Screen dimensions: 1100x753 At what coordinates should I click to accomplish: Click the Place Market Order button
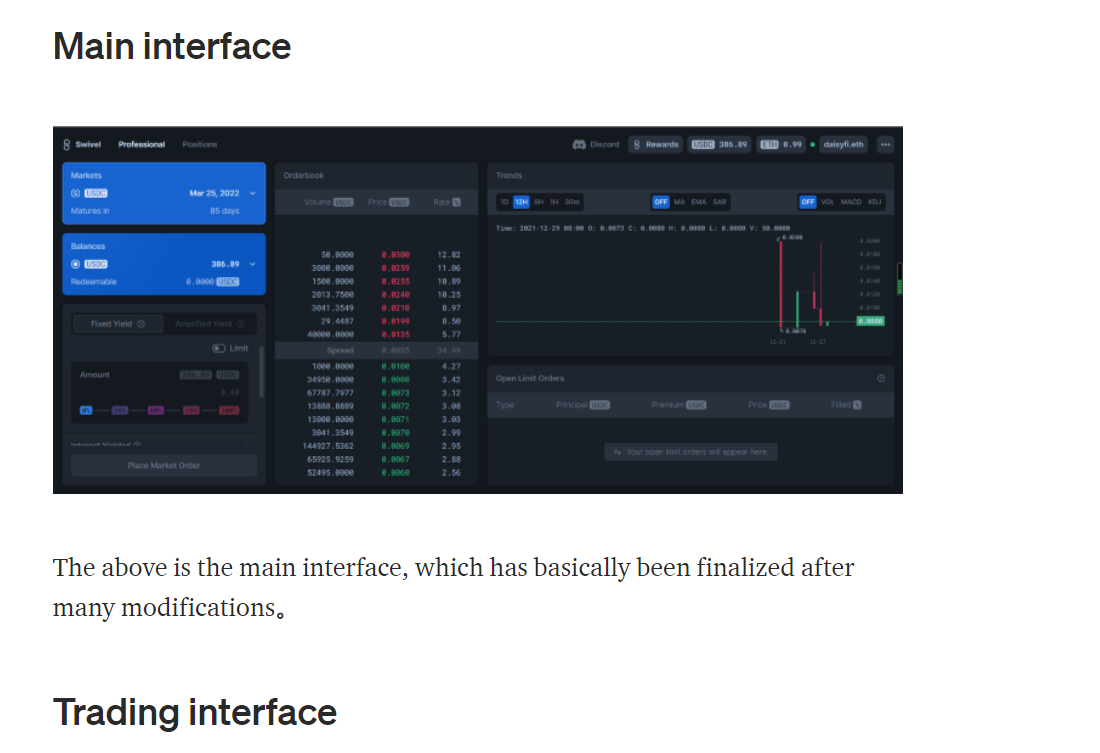164,466
